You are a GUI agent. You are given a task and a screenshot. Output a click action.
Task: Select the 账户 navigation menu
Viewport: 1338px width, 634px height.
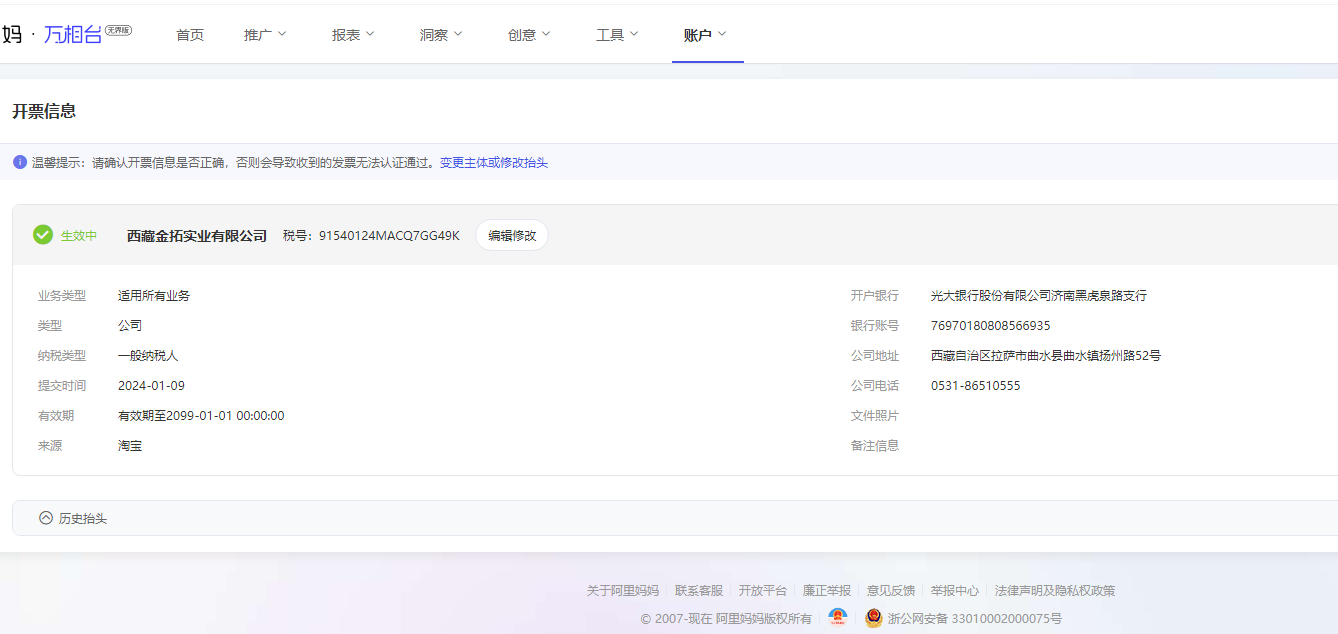coord(705,35)
